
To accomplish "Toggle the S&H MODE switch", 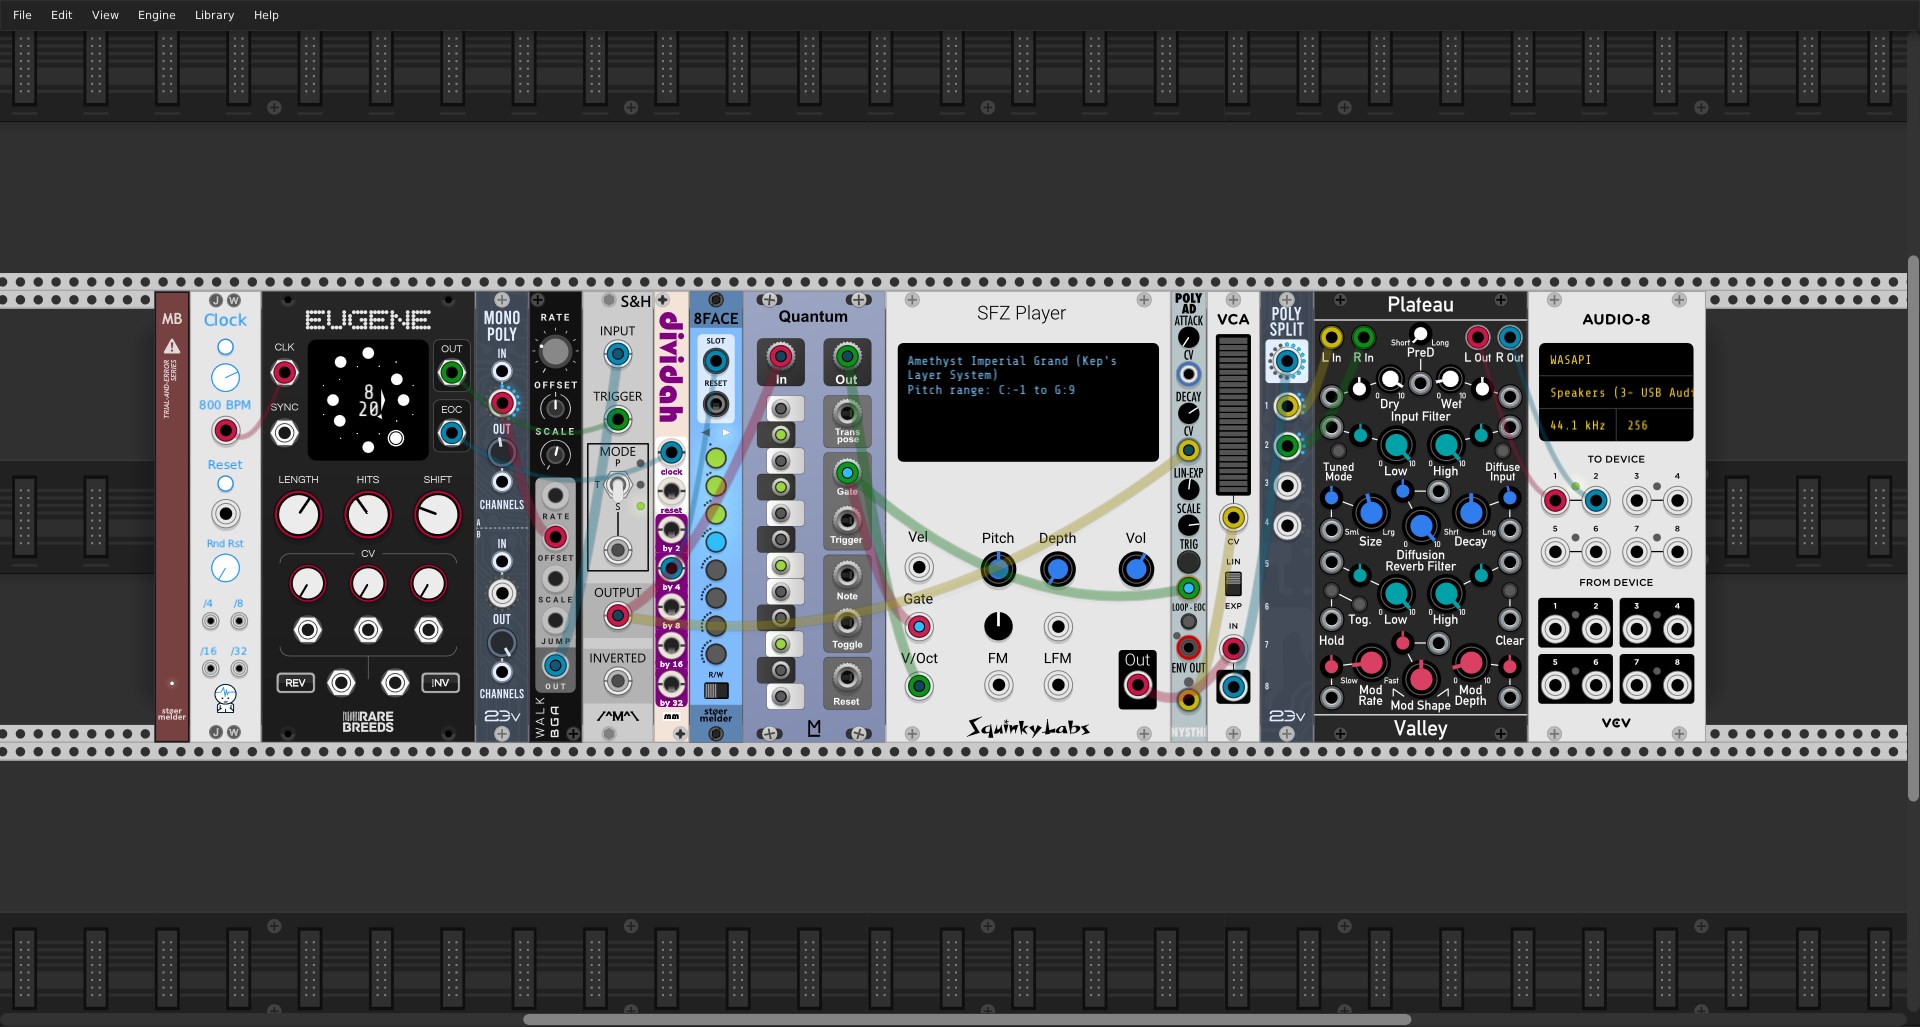I will [618, 488].
